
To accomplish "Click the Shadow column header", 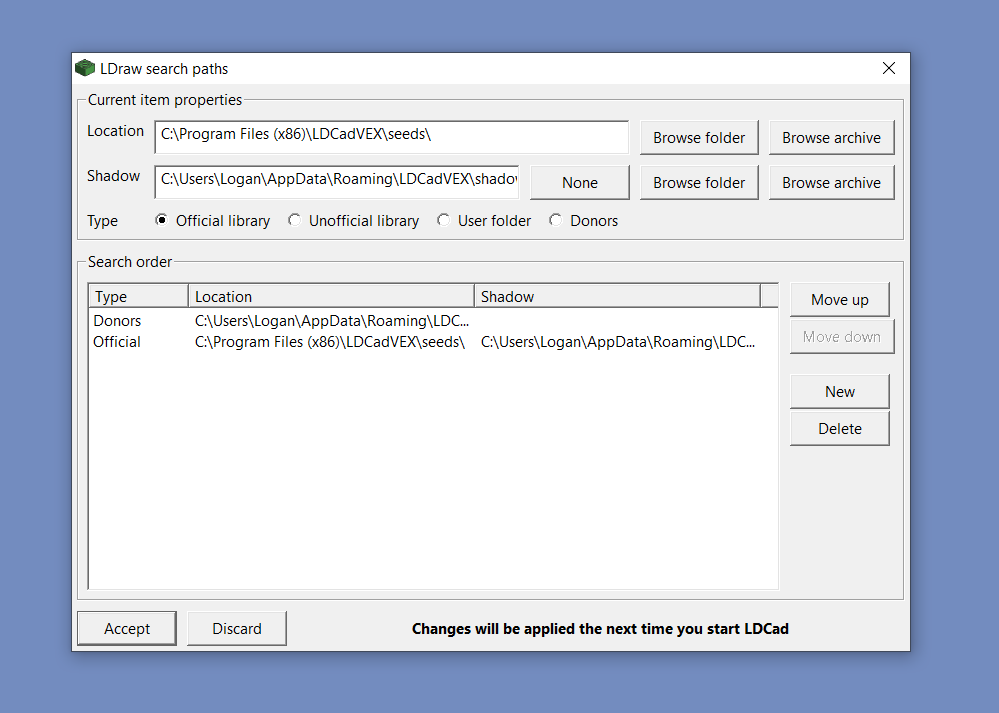I will 616,296.
